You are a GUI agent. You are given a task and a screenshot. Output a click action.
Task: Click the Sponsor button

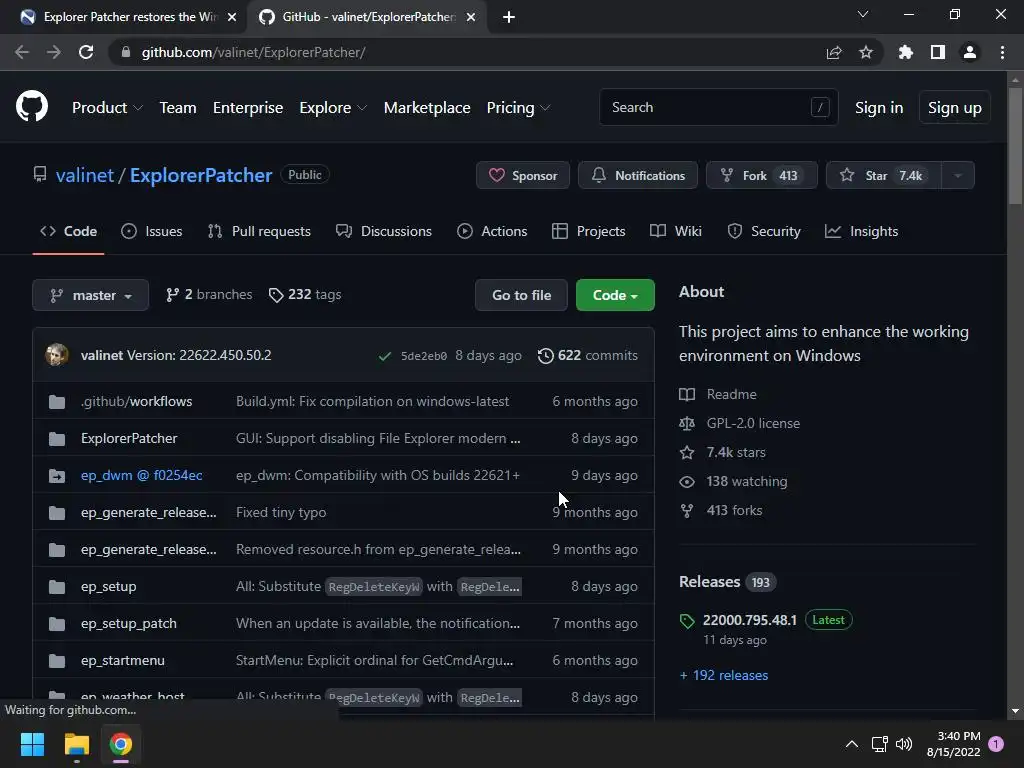(523, 175)
